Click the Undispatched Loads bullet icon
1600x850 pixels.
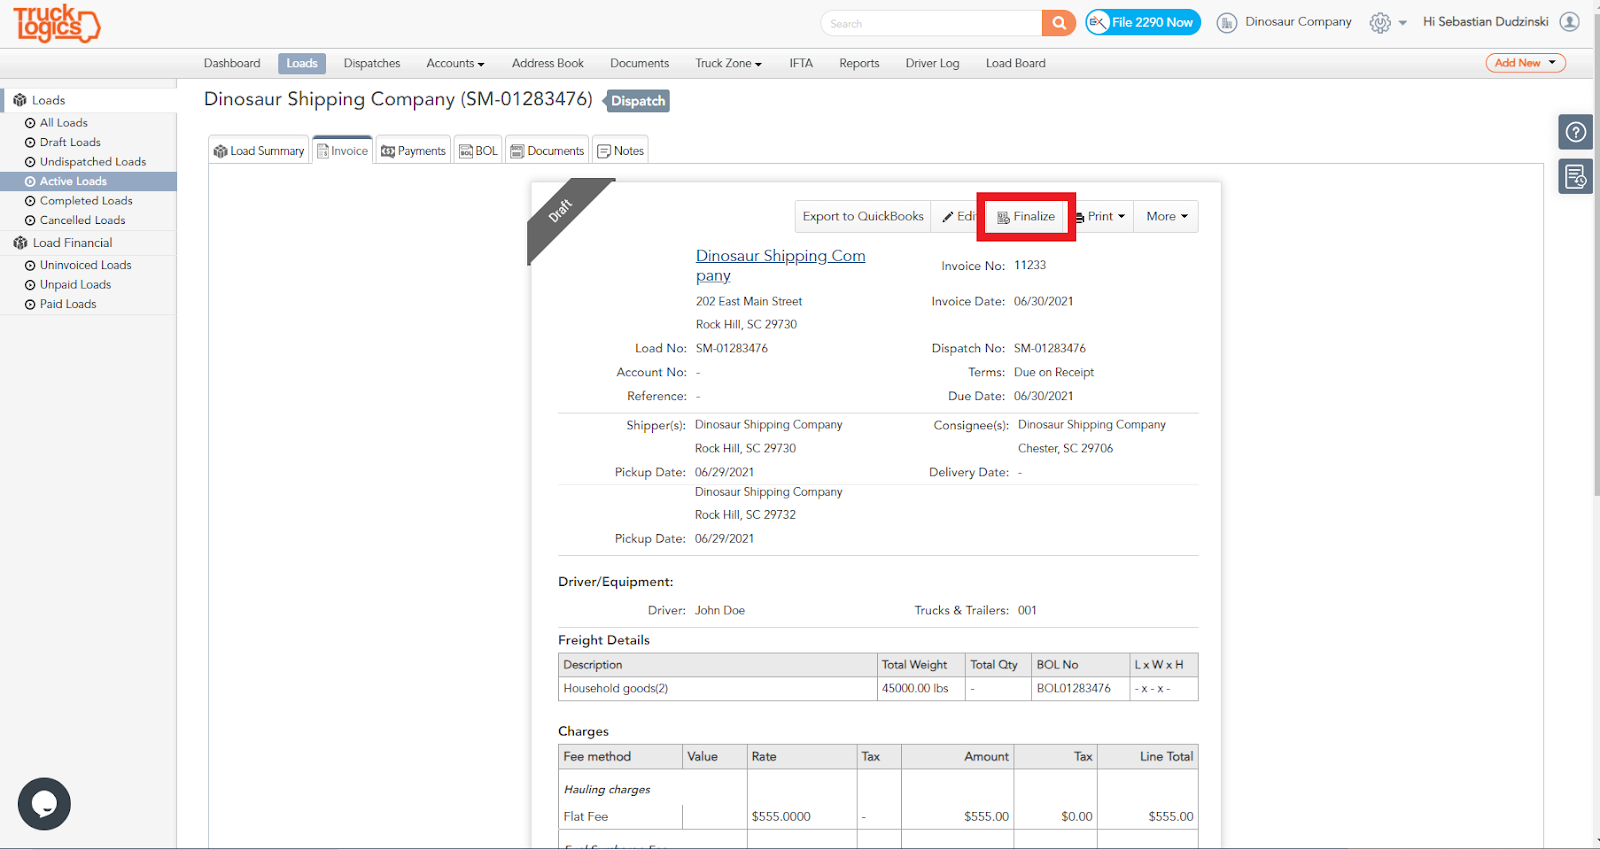coord(30,162)
